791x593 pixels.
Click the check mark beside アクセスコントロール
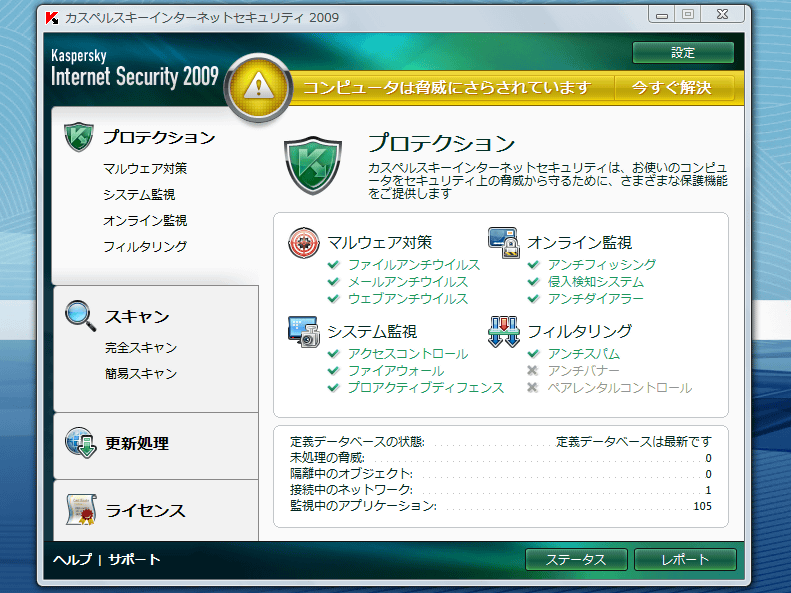[333, 353]
